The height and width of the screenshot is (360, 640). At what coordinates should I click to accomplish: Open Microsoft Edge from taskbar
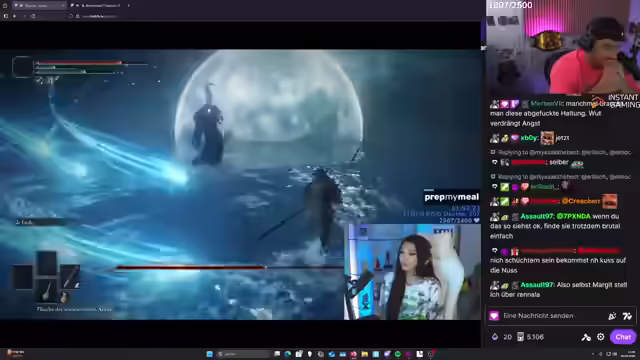coord(288,354)
